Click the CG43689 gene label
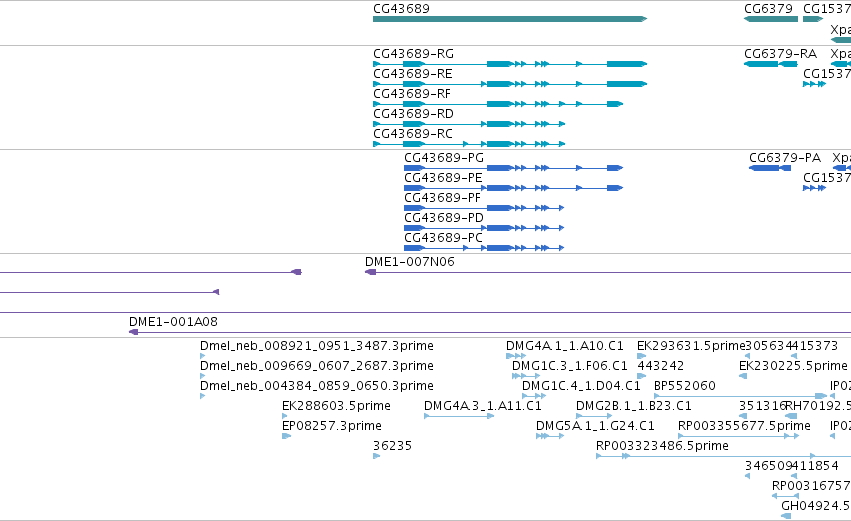The width and height of the screenshot is (851, 521). (401, 9)
